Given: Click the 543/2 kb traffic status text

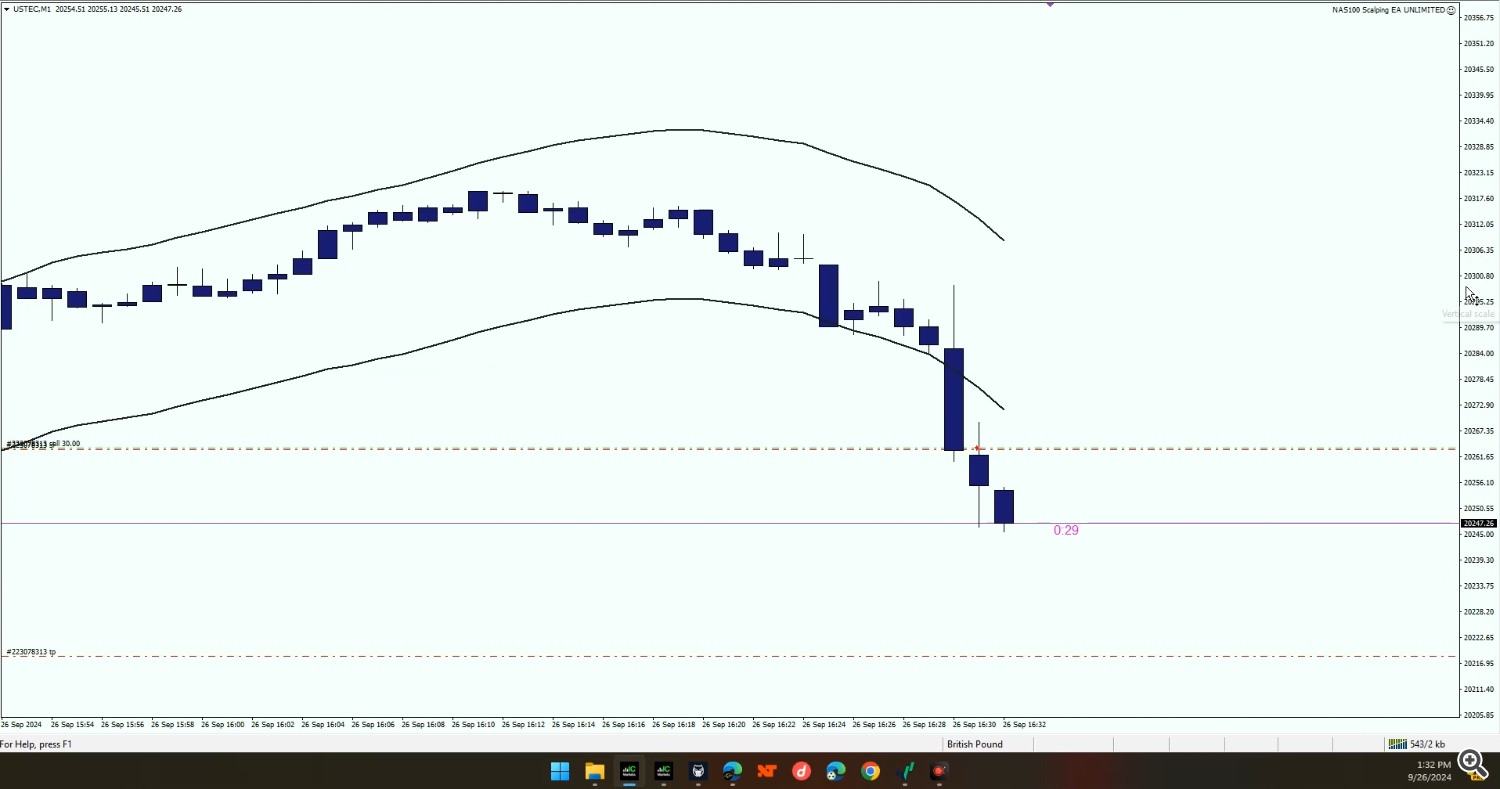Looking at the screenshot, I should click(x=1427, y=744).
